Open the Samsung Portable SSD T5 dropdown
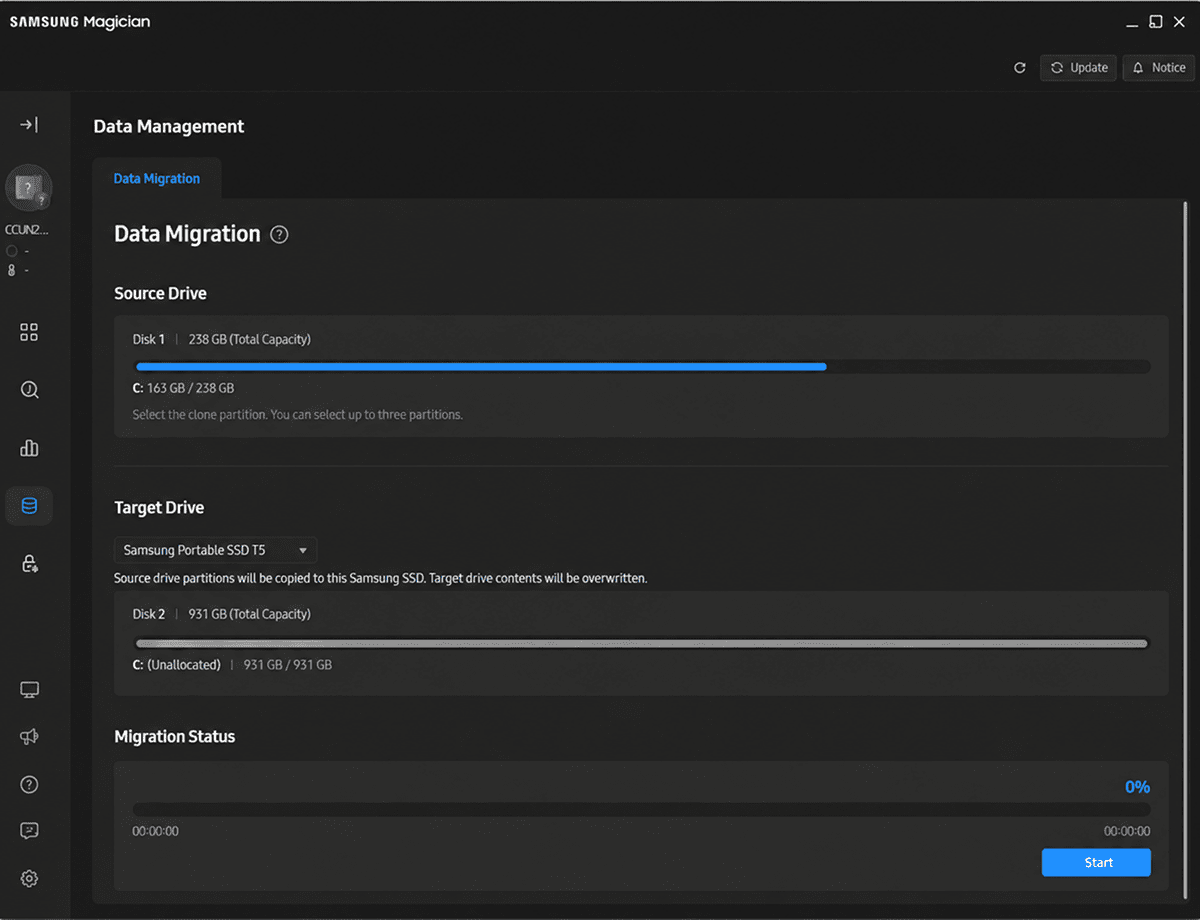Screen dimensions: 1200x920 [216, 550]
